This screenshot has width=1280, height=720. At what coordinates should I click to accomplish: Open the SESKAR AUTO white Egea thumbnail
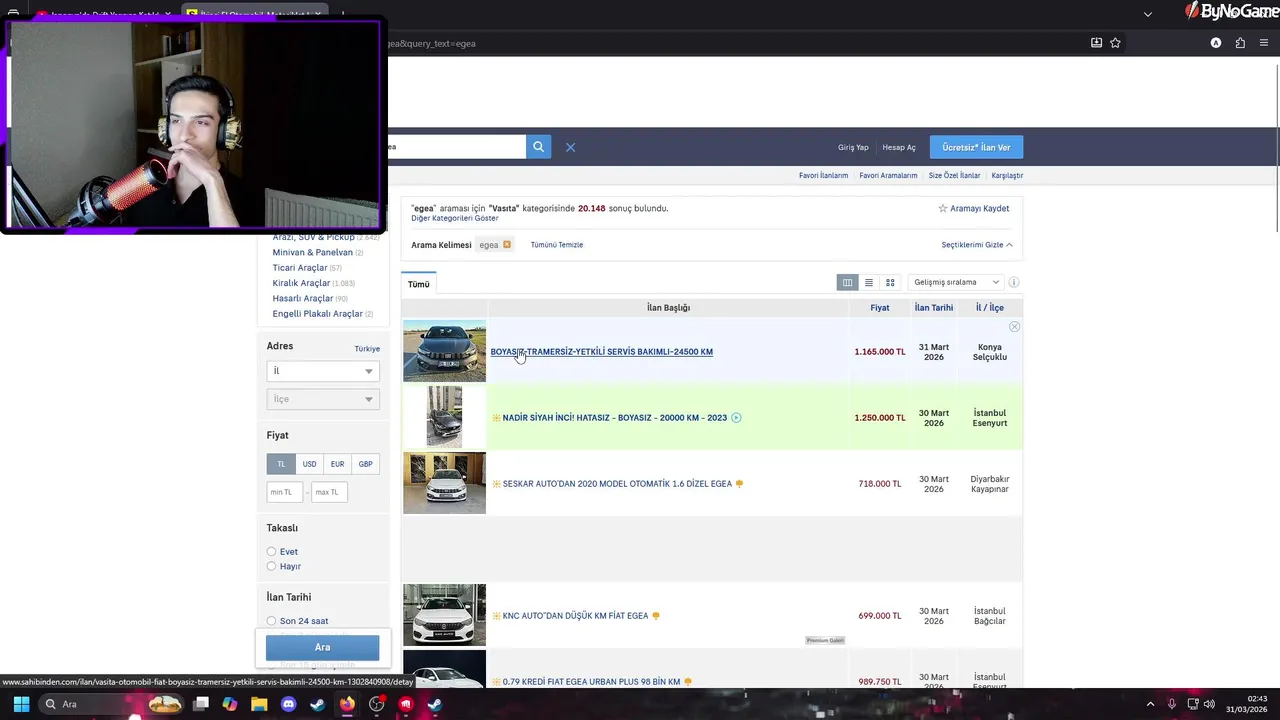point(444,483)
